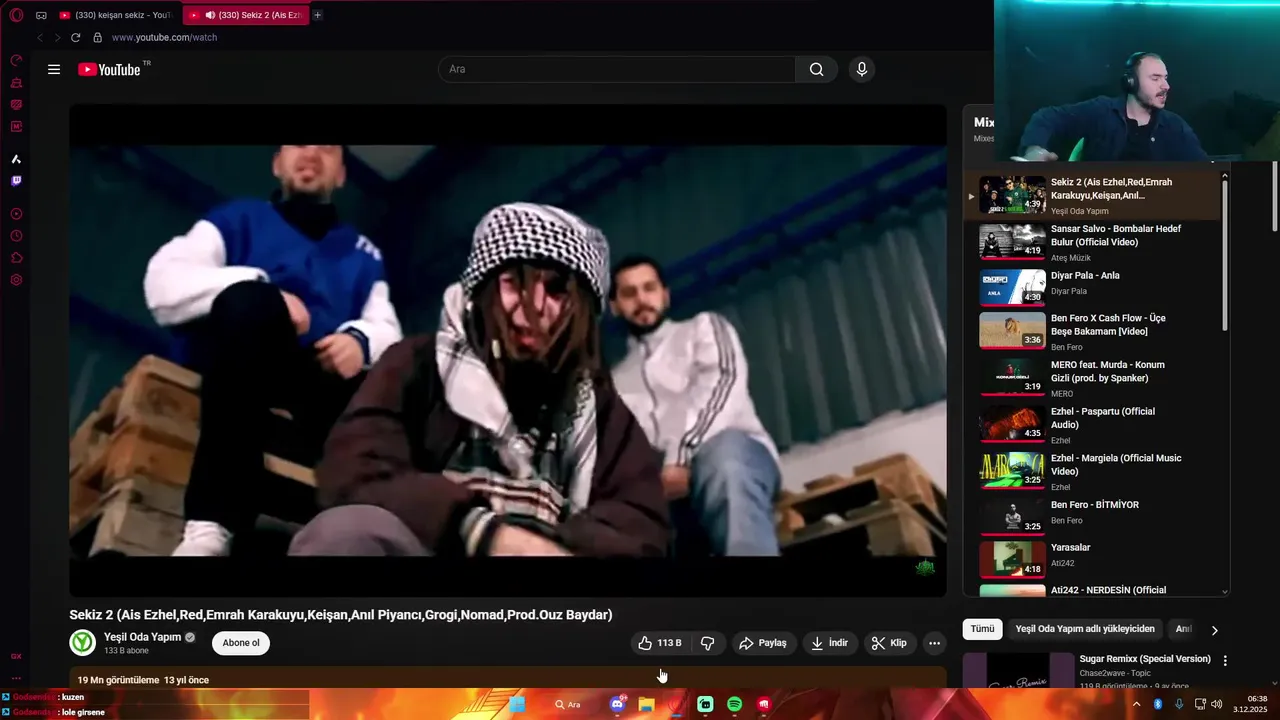Select the Tümü filter chip

tap(982, 629)
